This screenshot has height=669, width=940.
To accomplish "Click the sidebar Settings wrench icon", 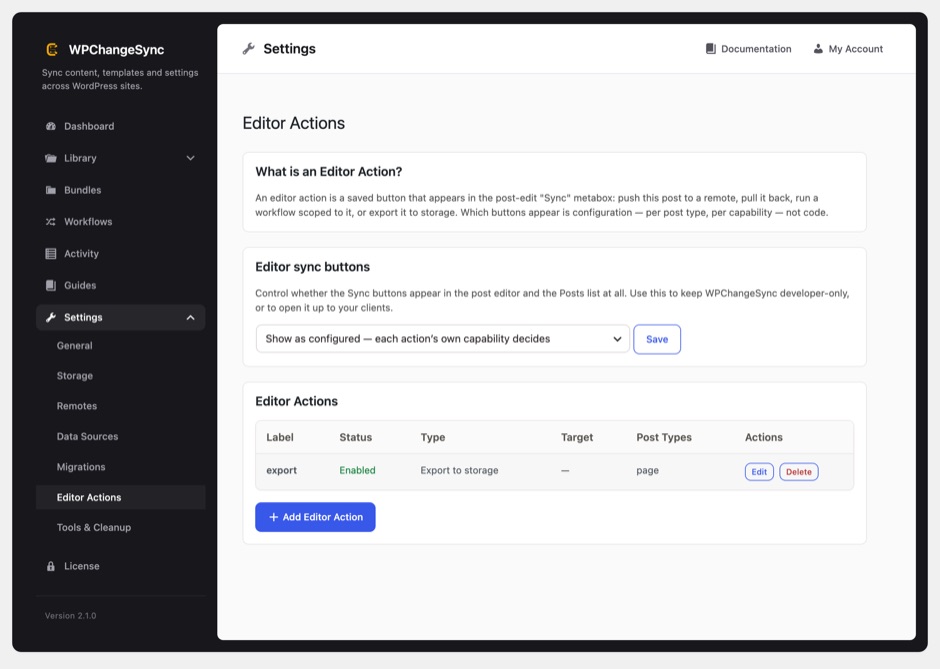I will point(51,317).
